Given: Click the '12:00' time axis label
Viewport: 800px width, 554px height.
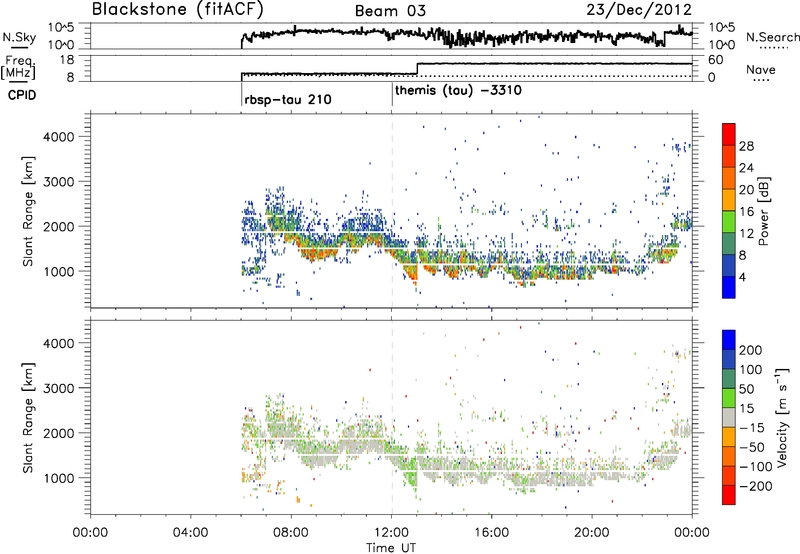Looking at the screenshot, I should tap(391, 533).
